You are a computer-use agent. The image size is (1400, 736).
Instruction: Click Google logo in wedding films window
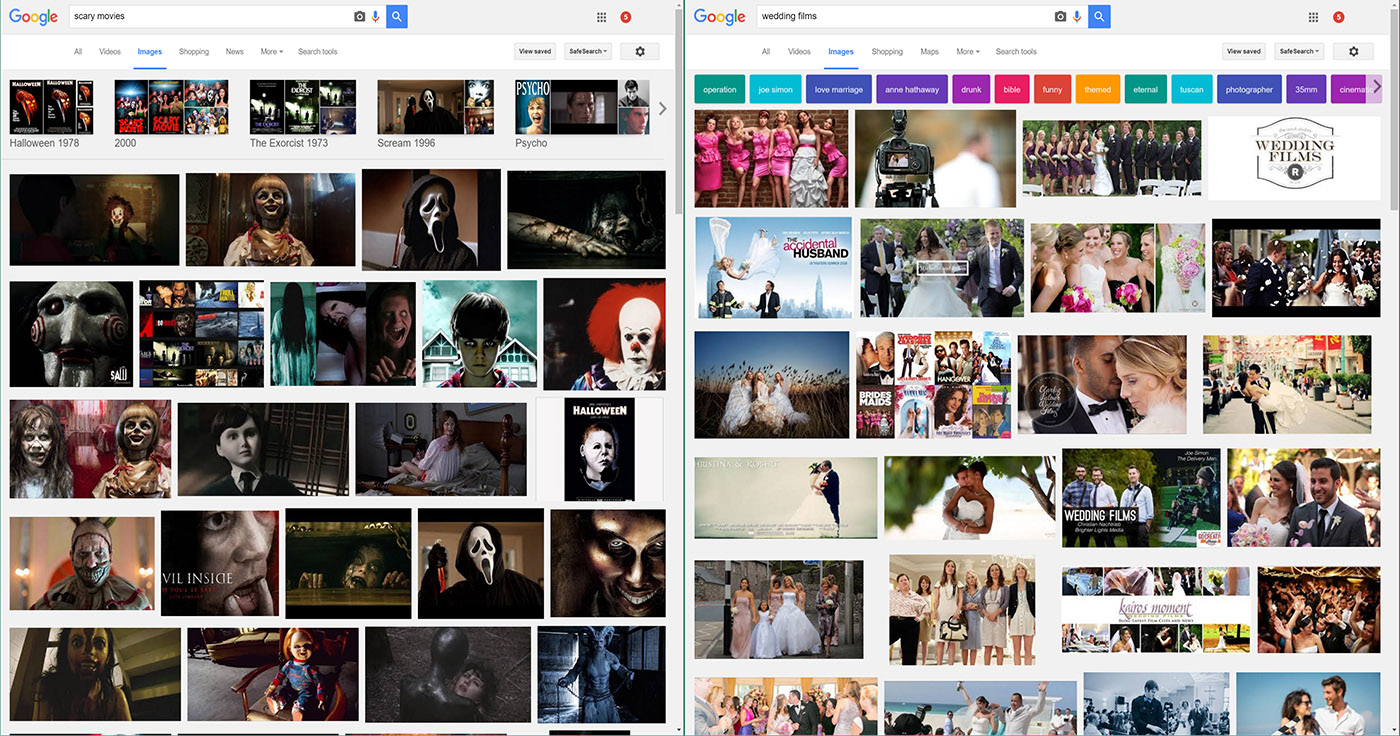(720, 17)
